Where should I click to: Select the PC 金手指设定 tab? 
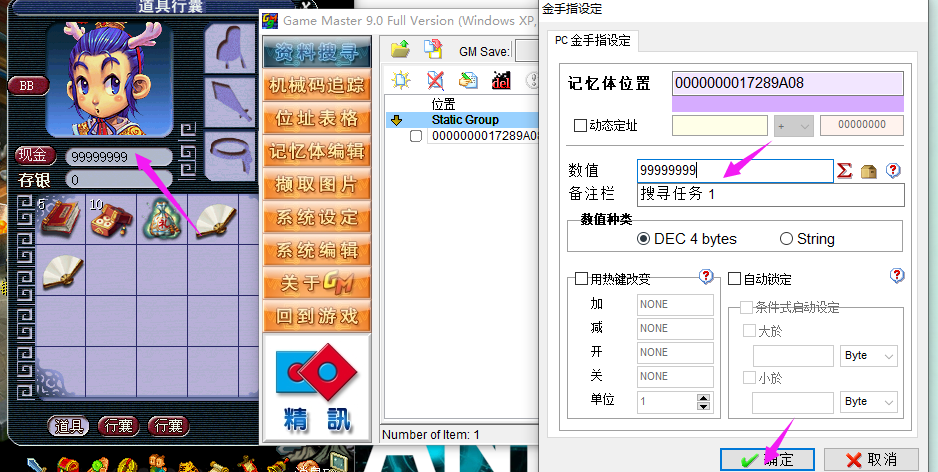(x=592, y=41)
